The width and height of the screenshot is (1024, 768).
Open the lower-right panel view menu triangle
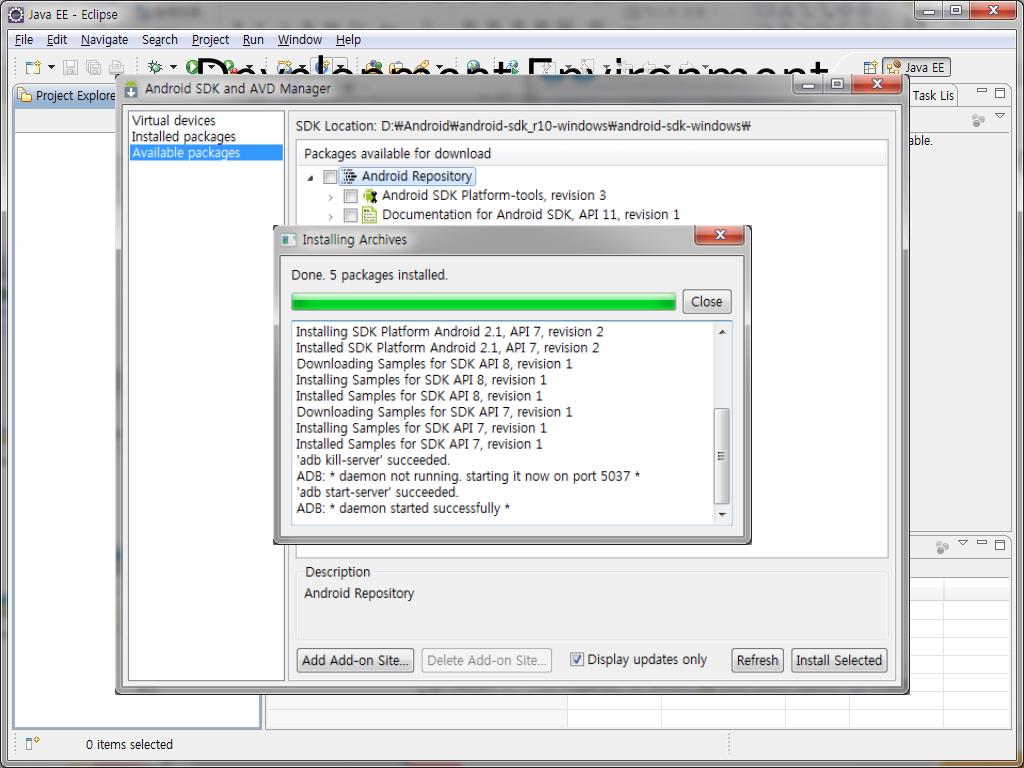963,543
